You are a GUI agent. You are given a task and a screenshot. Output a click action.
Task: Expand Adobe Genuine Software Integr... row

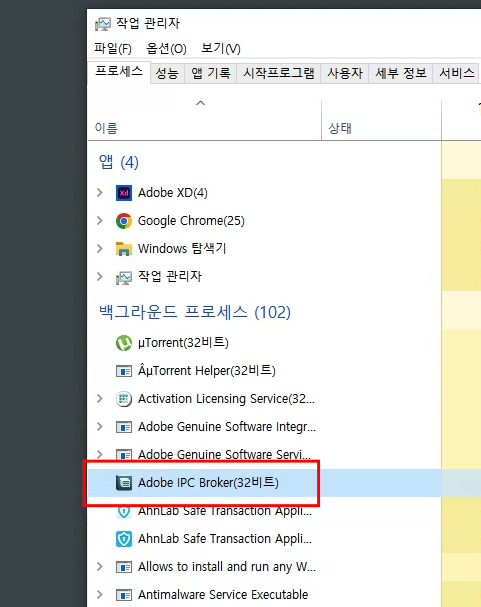point(100,427)
